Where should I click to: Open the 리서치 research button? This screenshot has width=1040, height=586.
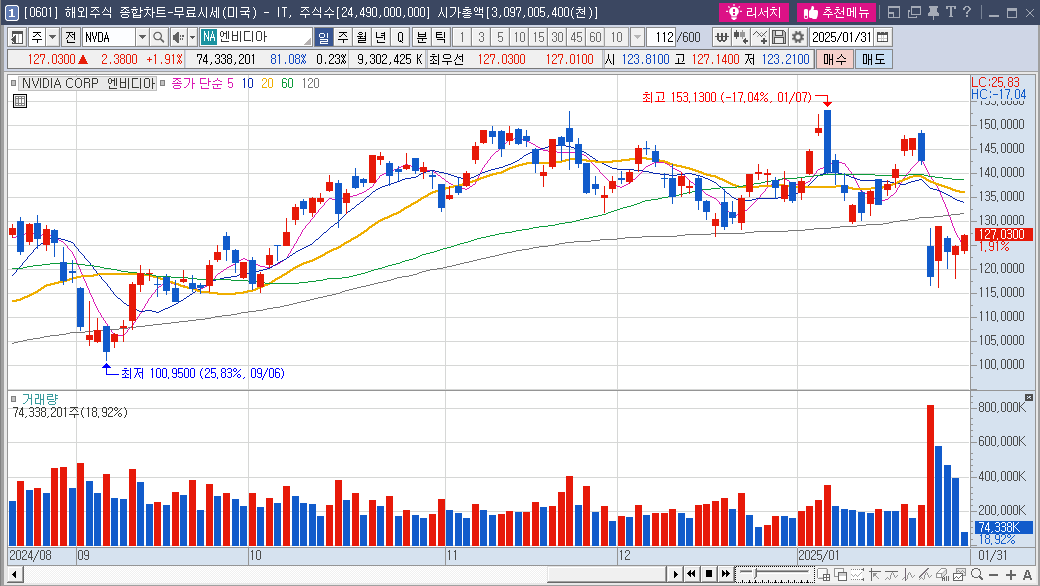754,12
